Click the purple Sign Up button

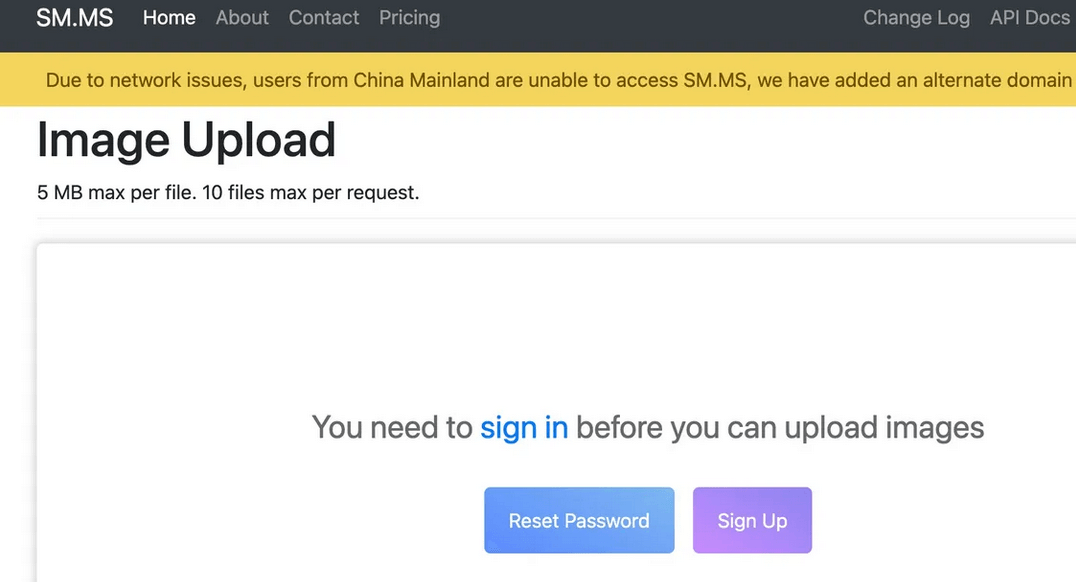pyautogui.click(x=752, y=520)
